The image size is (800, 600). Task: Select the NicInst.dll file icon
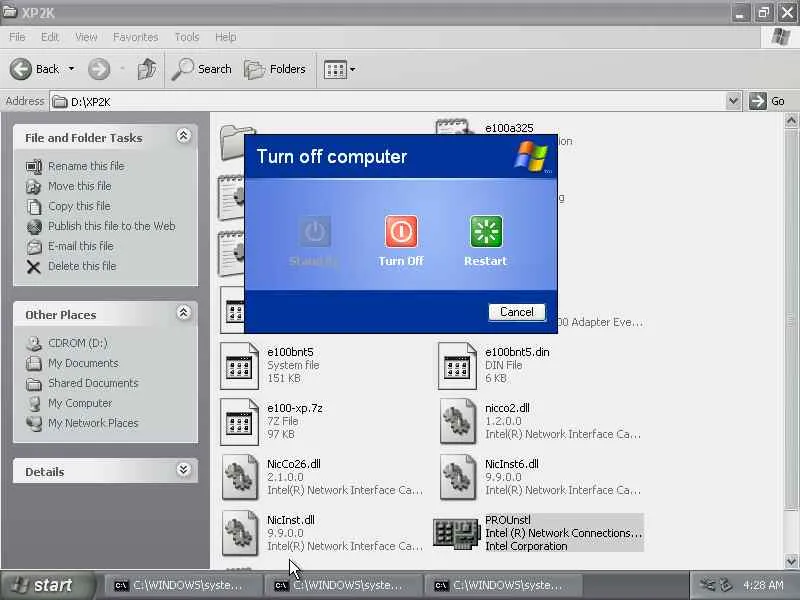point(239,534)
